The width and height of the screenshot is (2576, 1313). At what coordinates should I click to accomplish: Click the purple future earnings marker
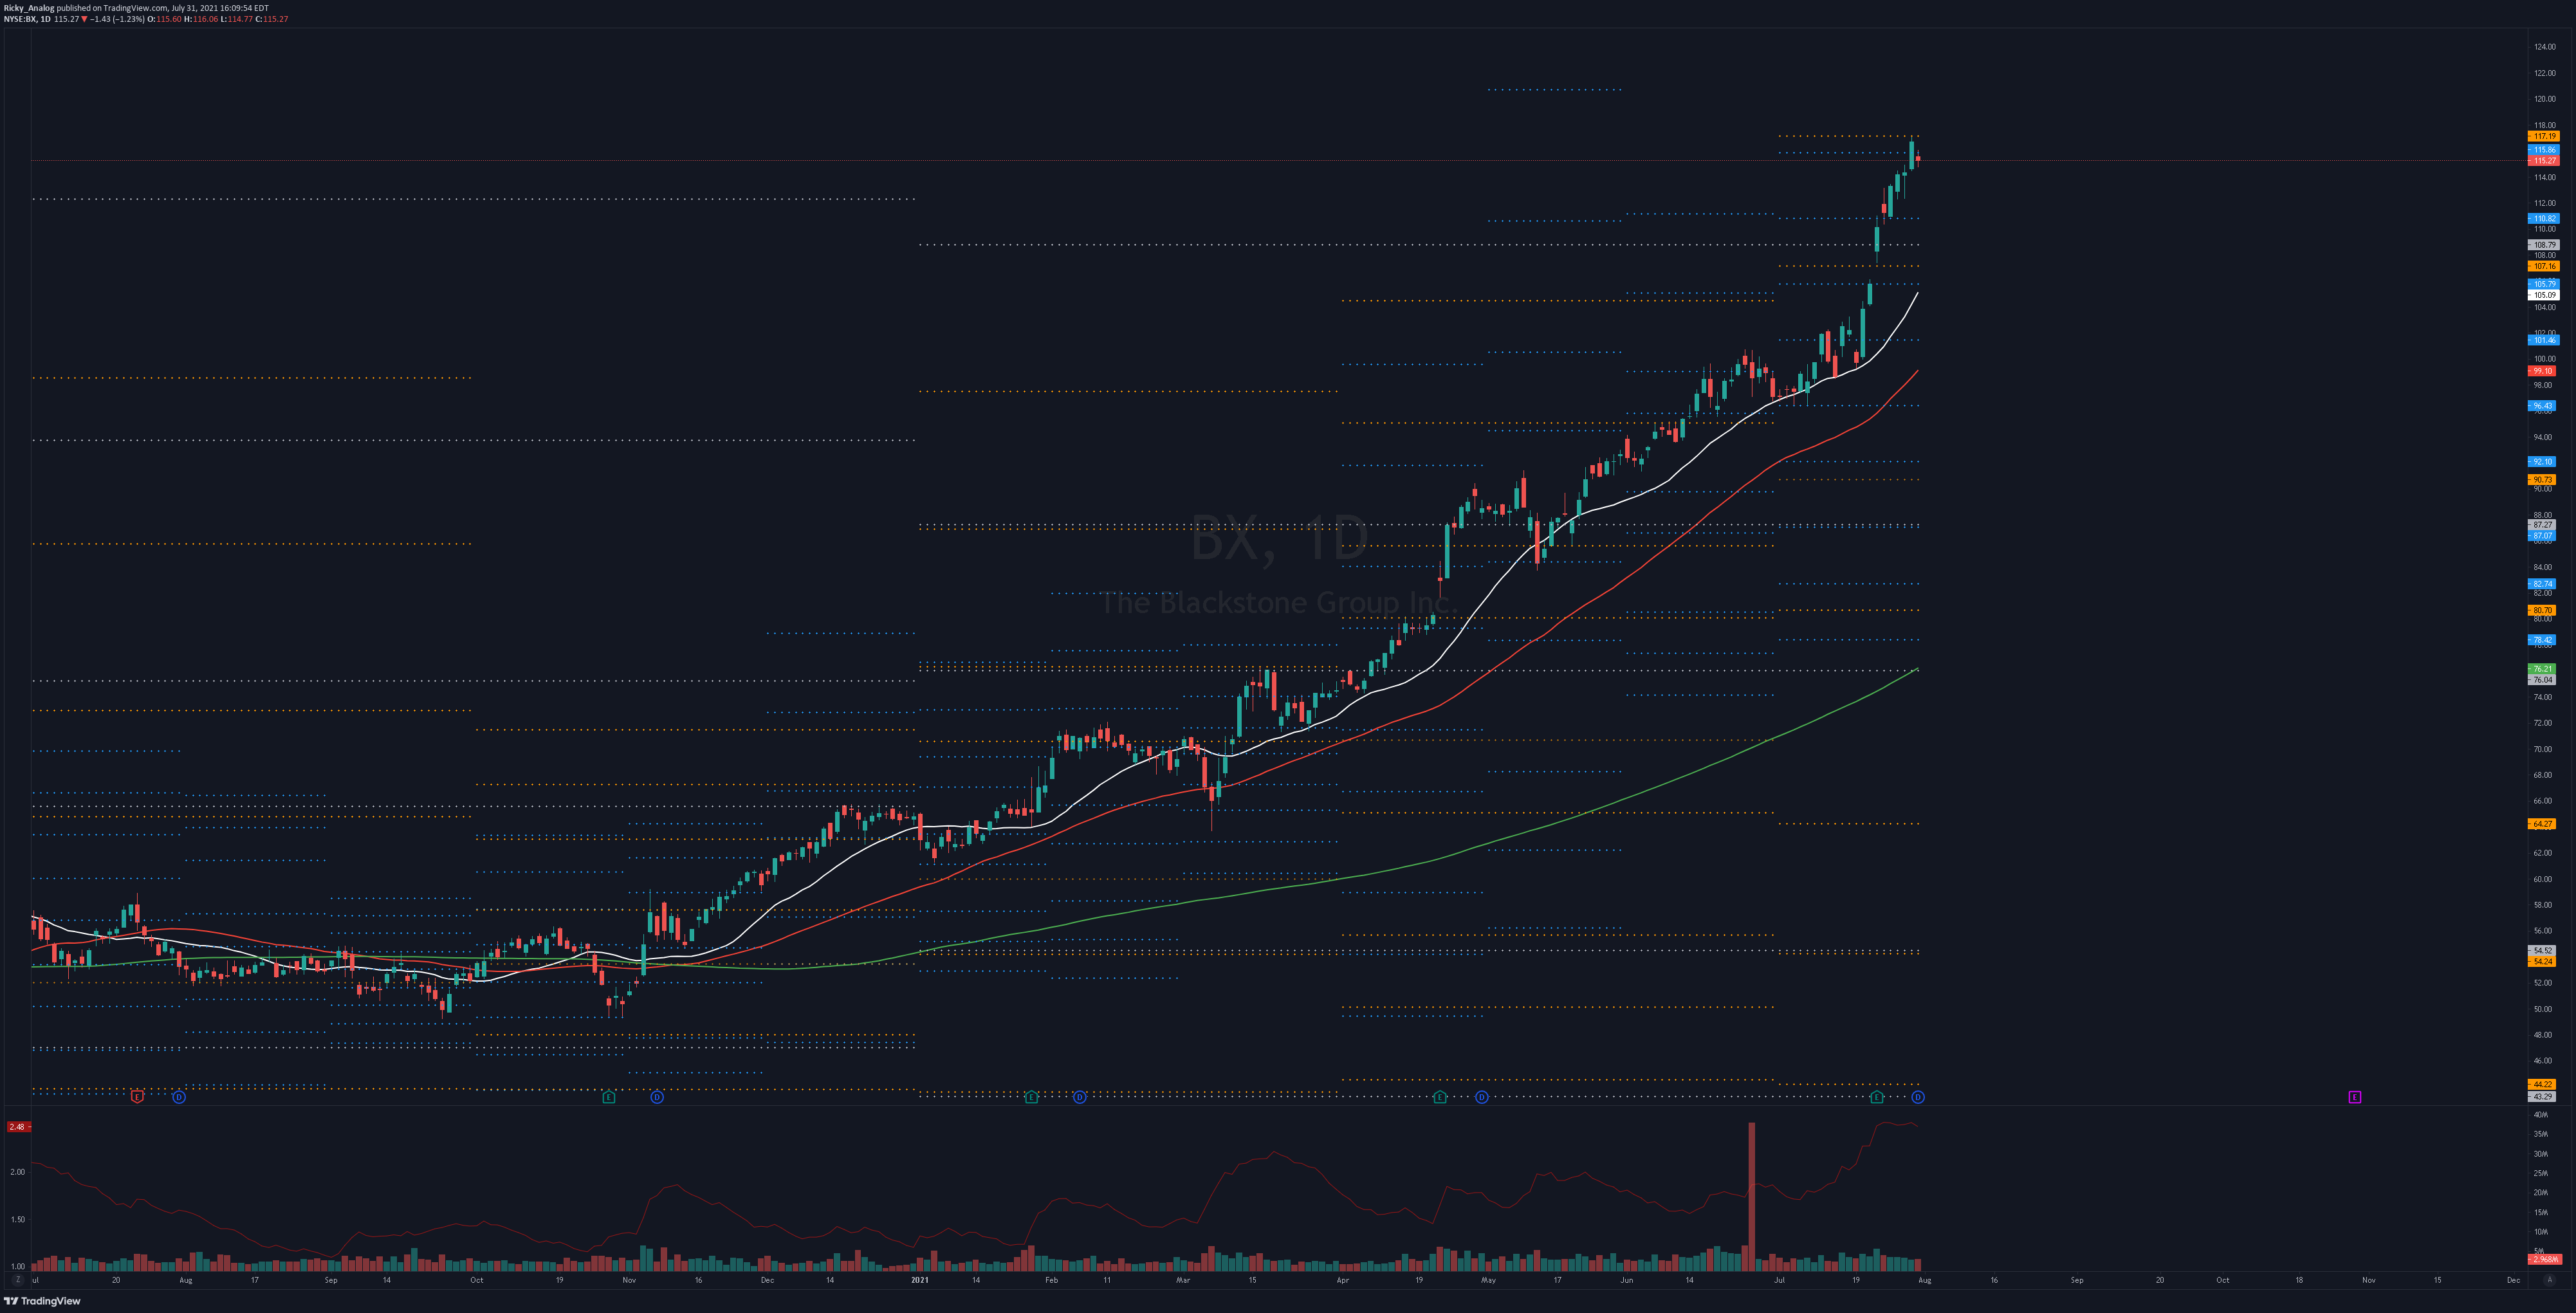pyautogui.click(x=2355, y=1097)
